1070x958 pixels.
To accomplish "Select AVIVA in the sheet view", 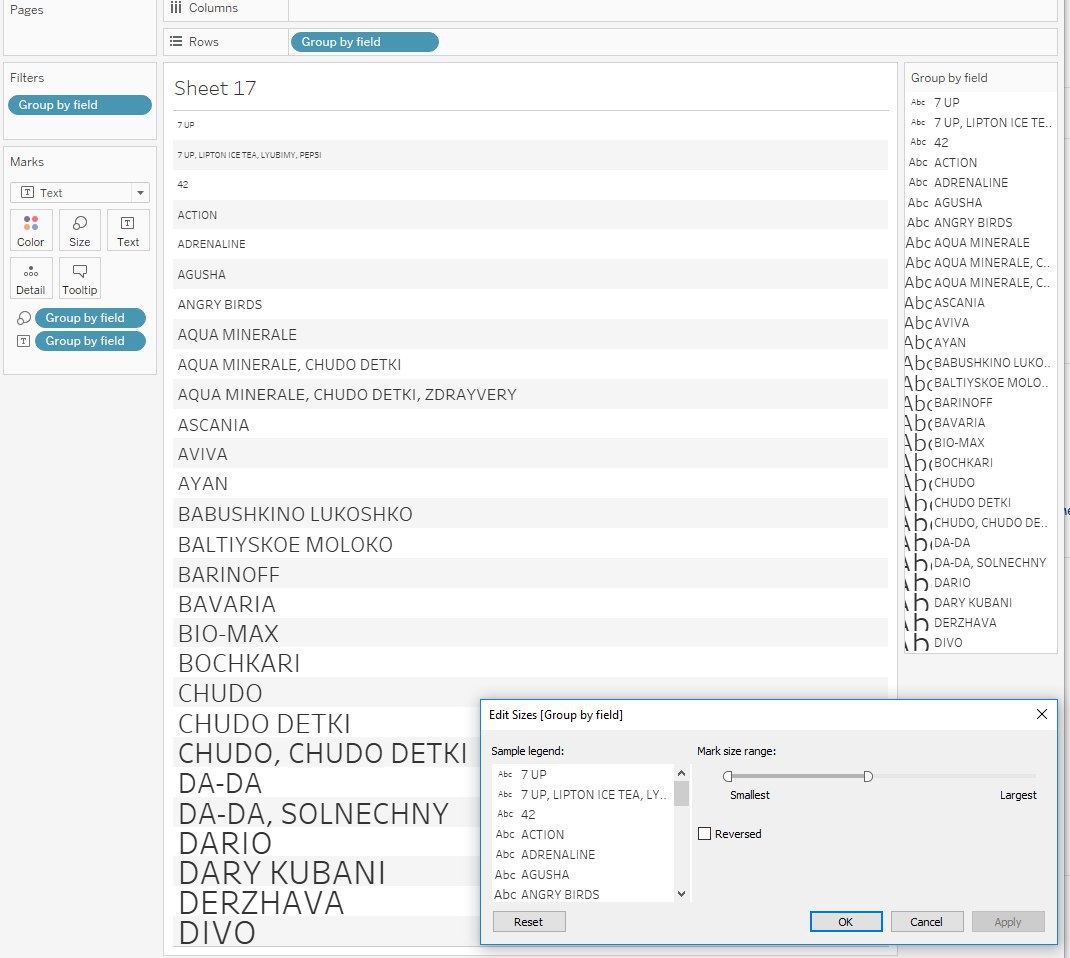I will click(x=203, y=454).
